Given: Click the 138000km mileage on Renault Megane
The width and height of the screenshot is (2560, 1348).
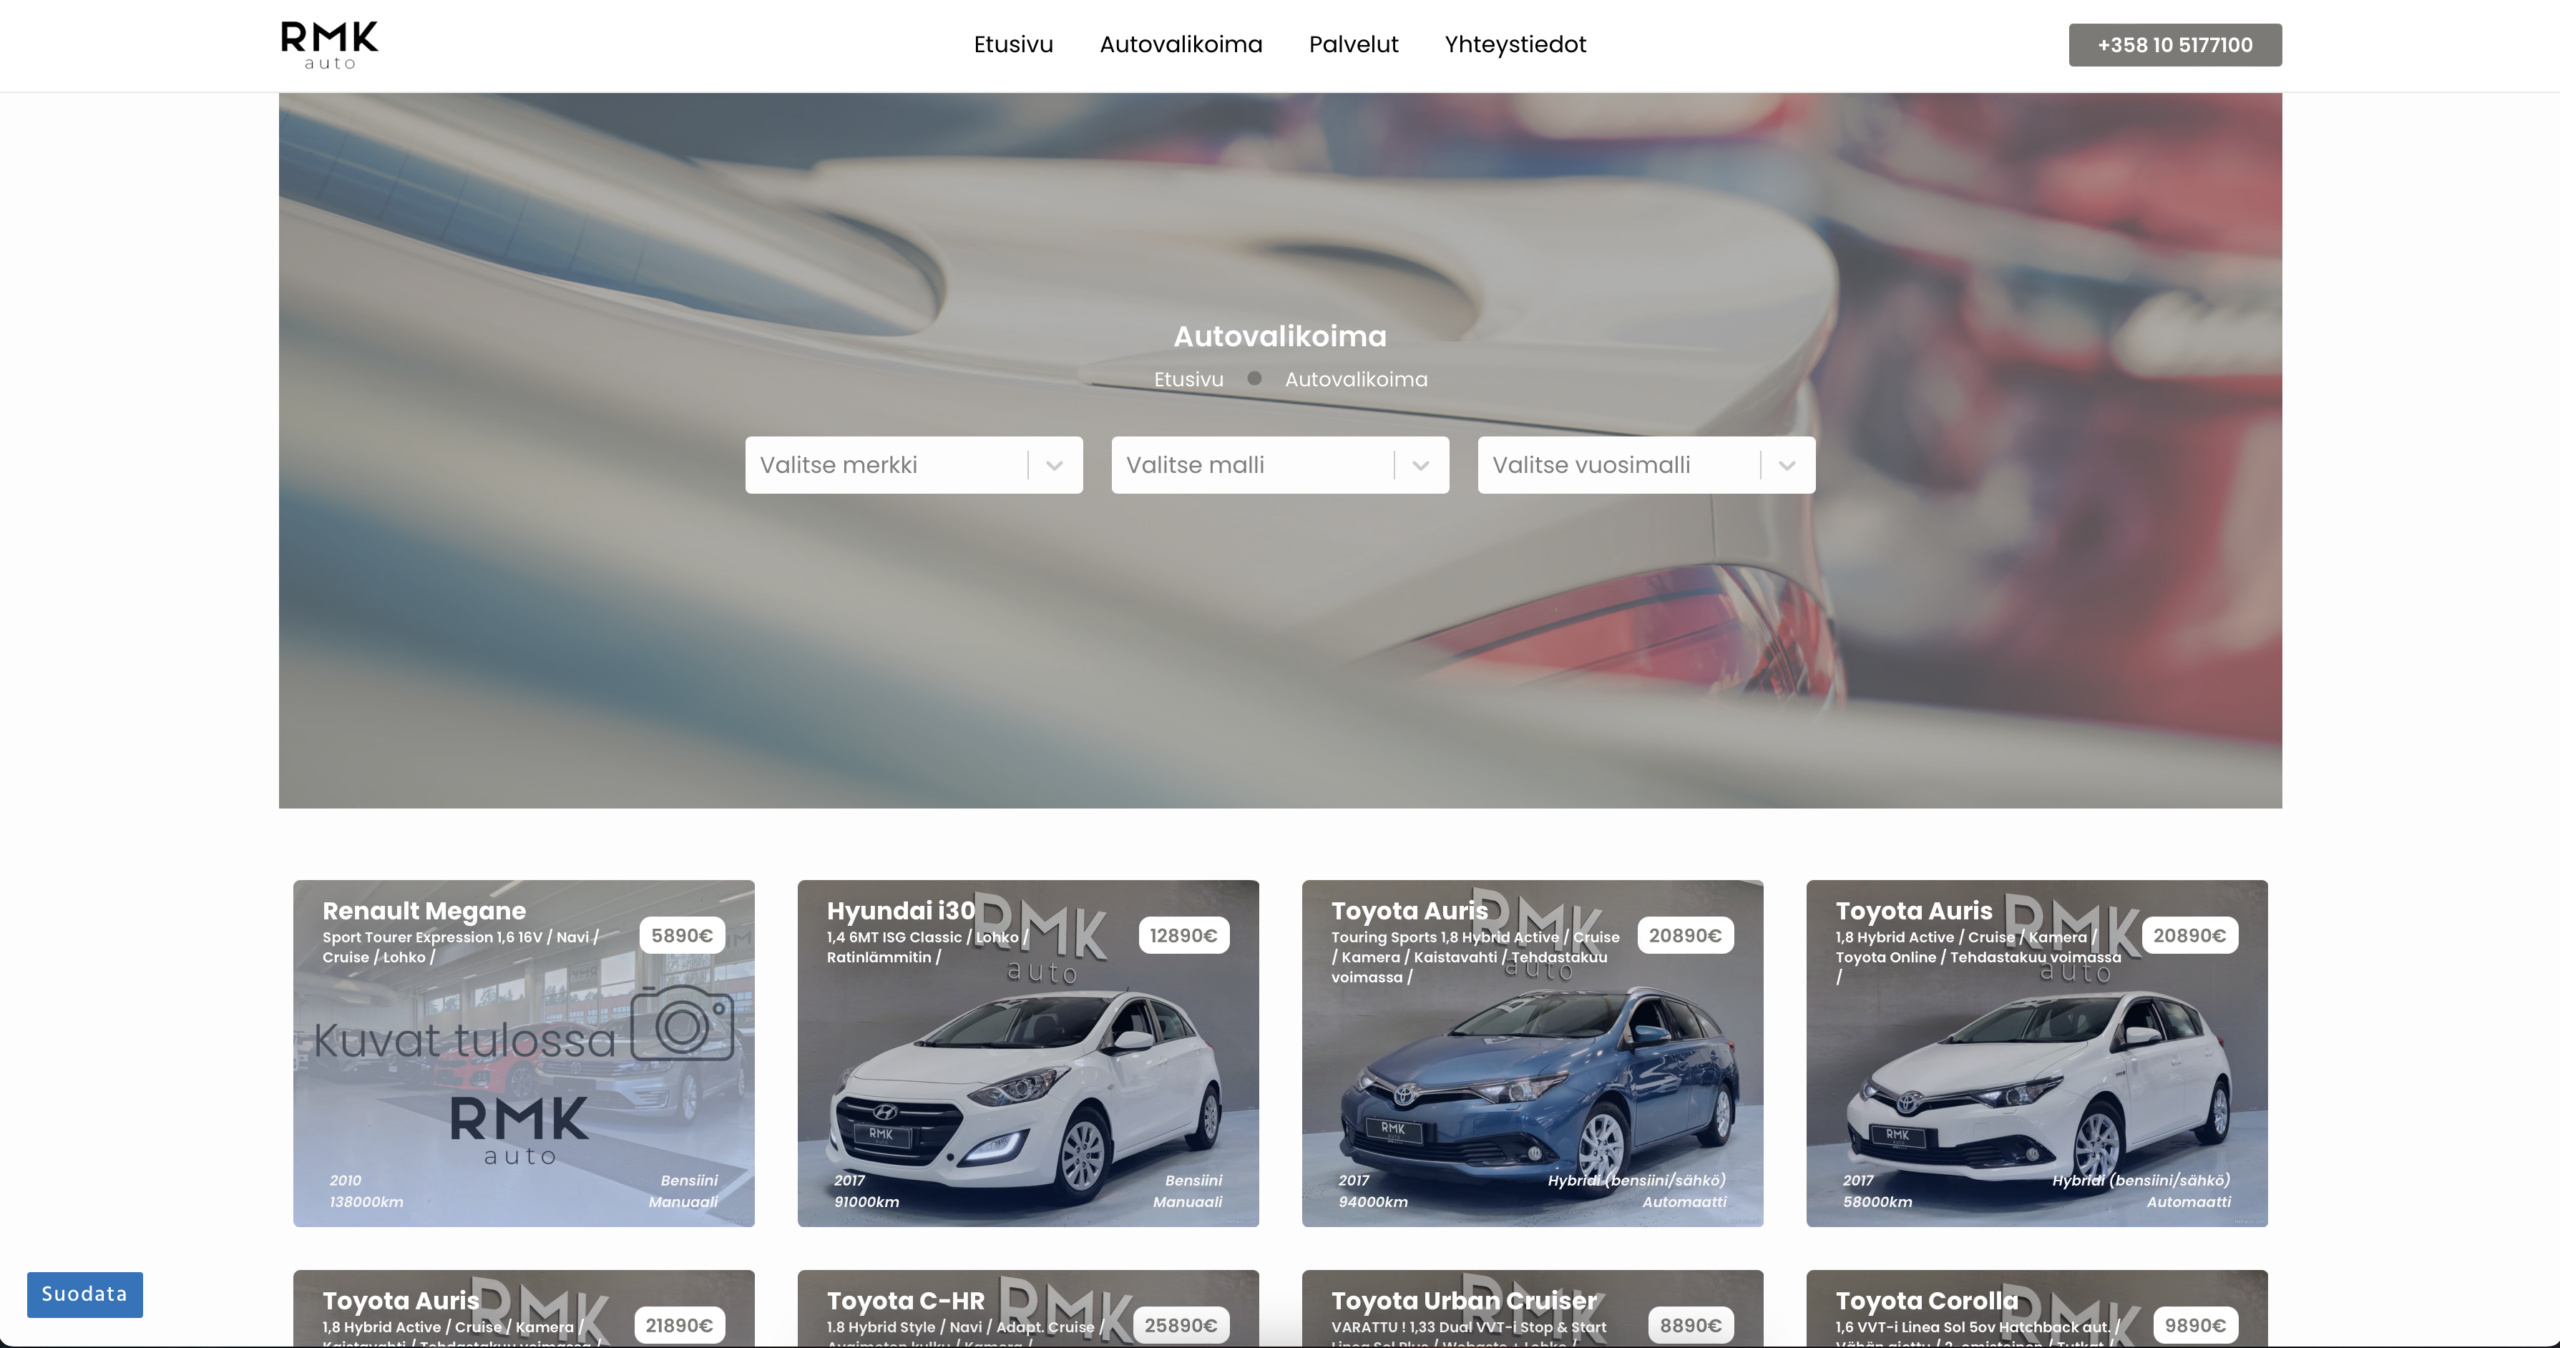Looking at the screenshot, I should tap(366, 1202).
